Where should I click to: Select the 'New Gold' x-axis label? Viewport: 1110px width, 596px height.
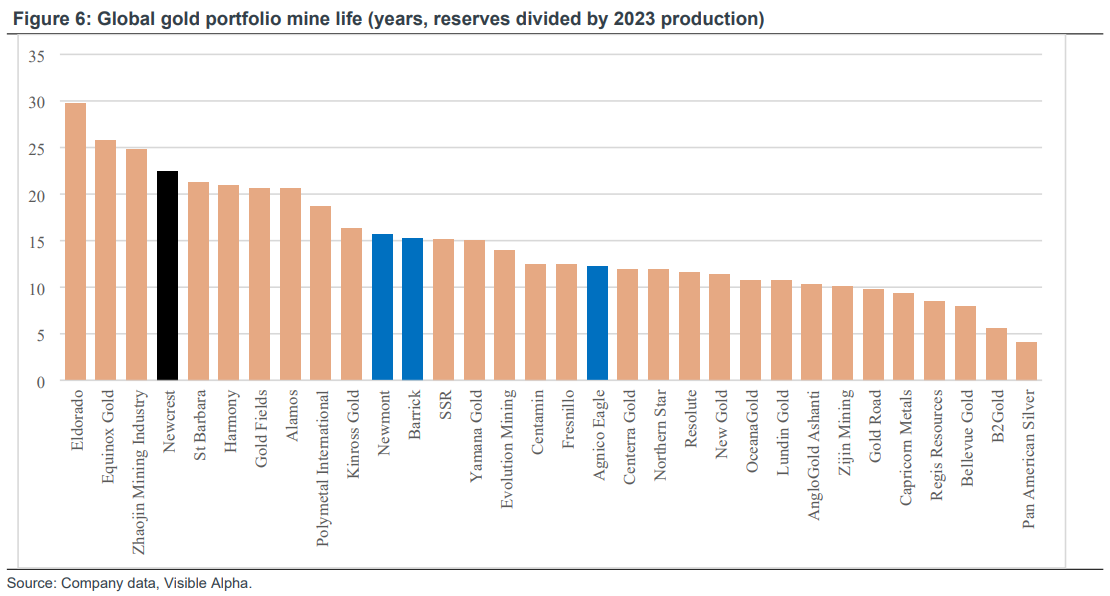[x=722, y=424]
